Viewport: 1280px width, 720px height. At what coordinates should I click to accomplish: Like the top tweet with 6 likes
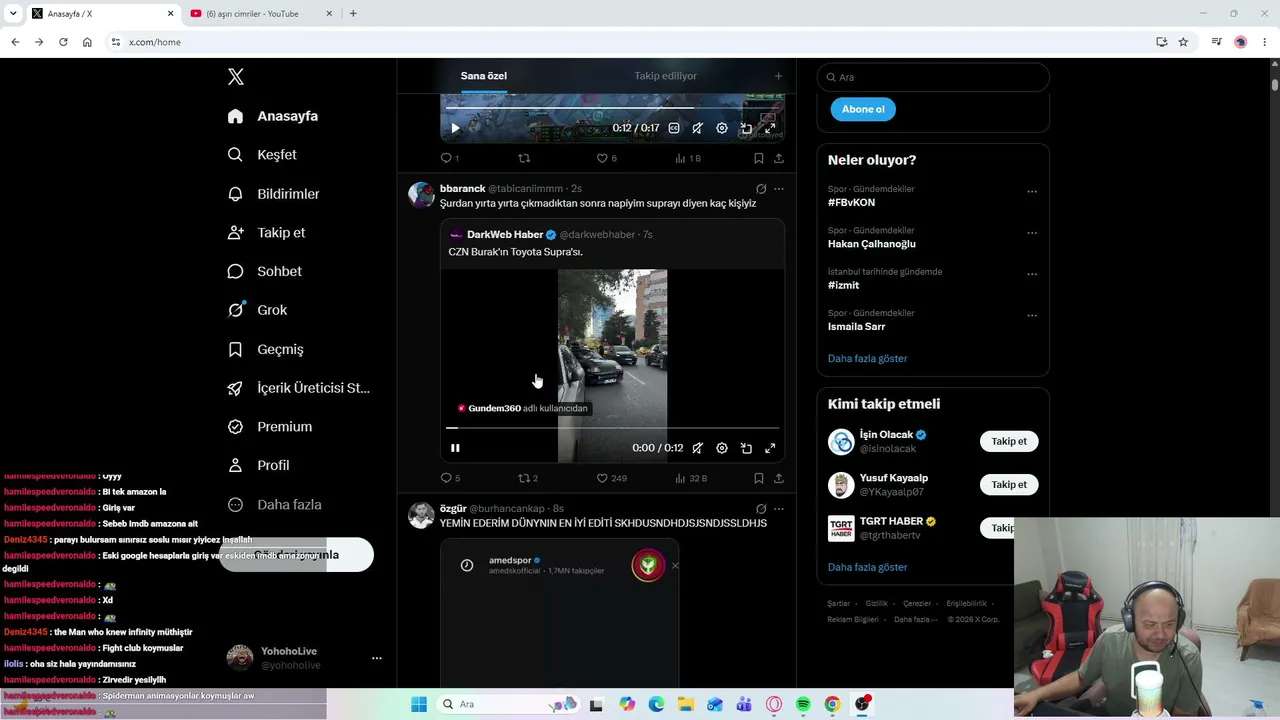pos(606,158)
